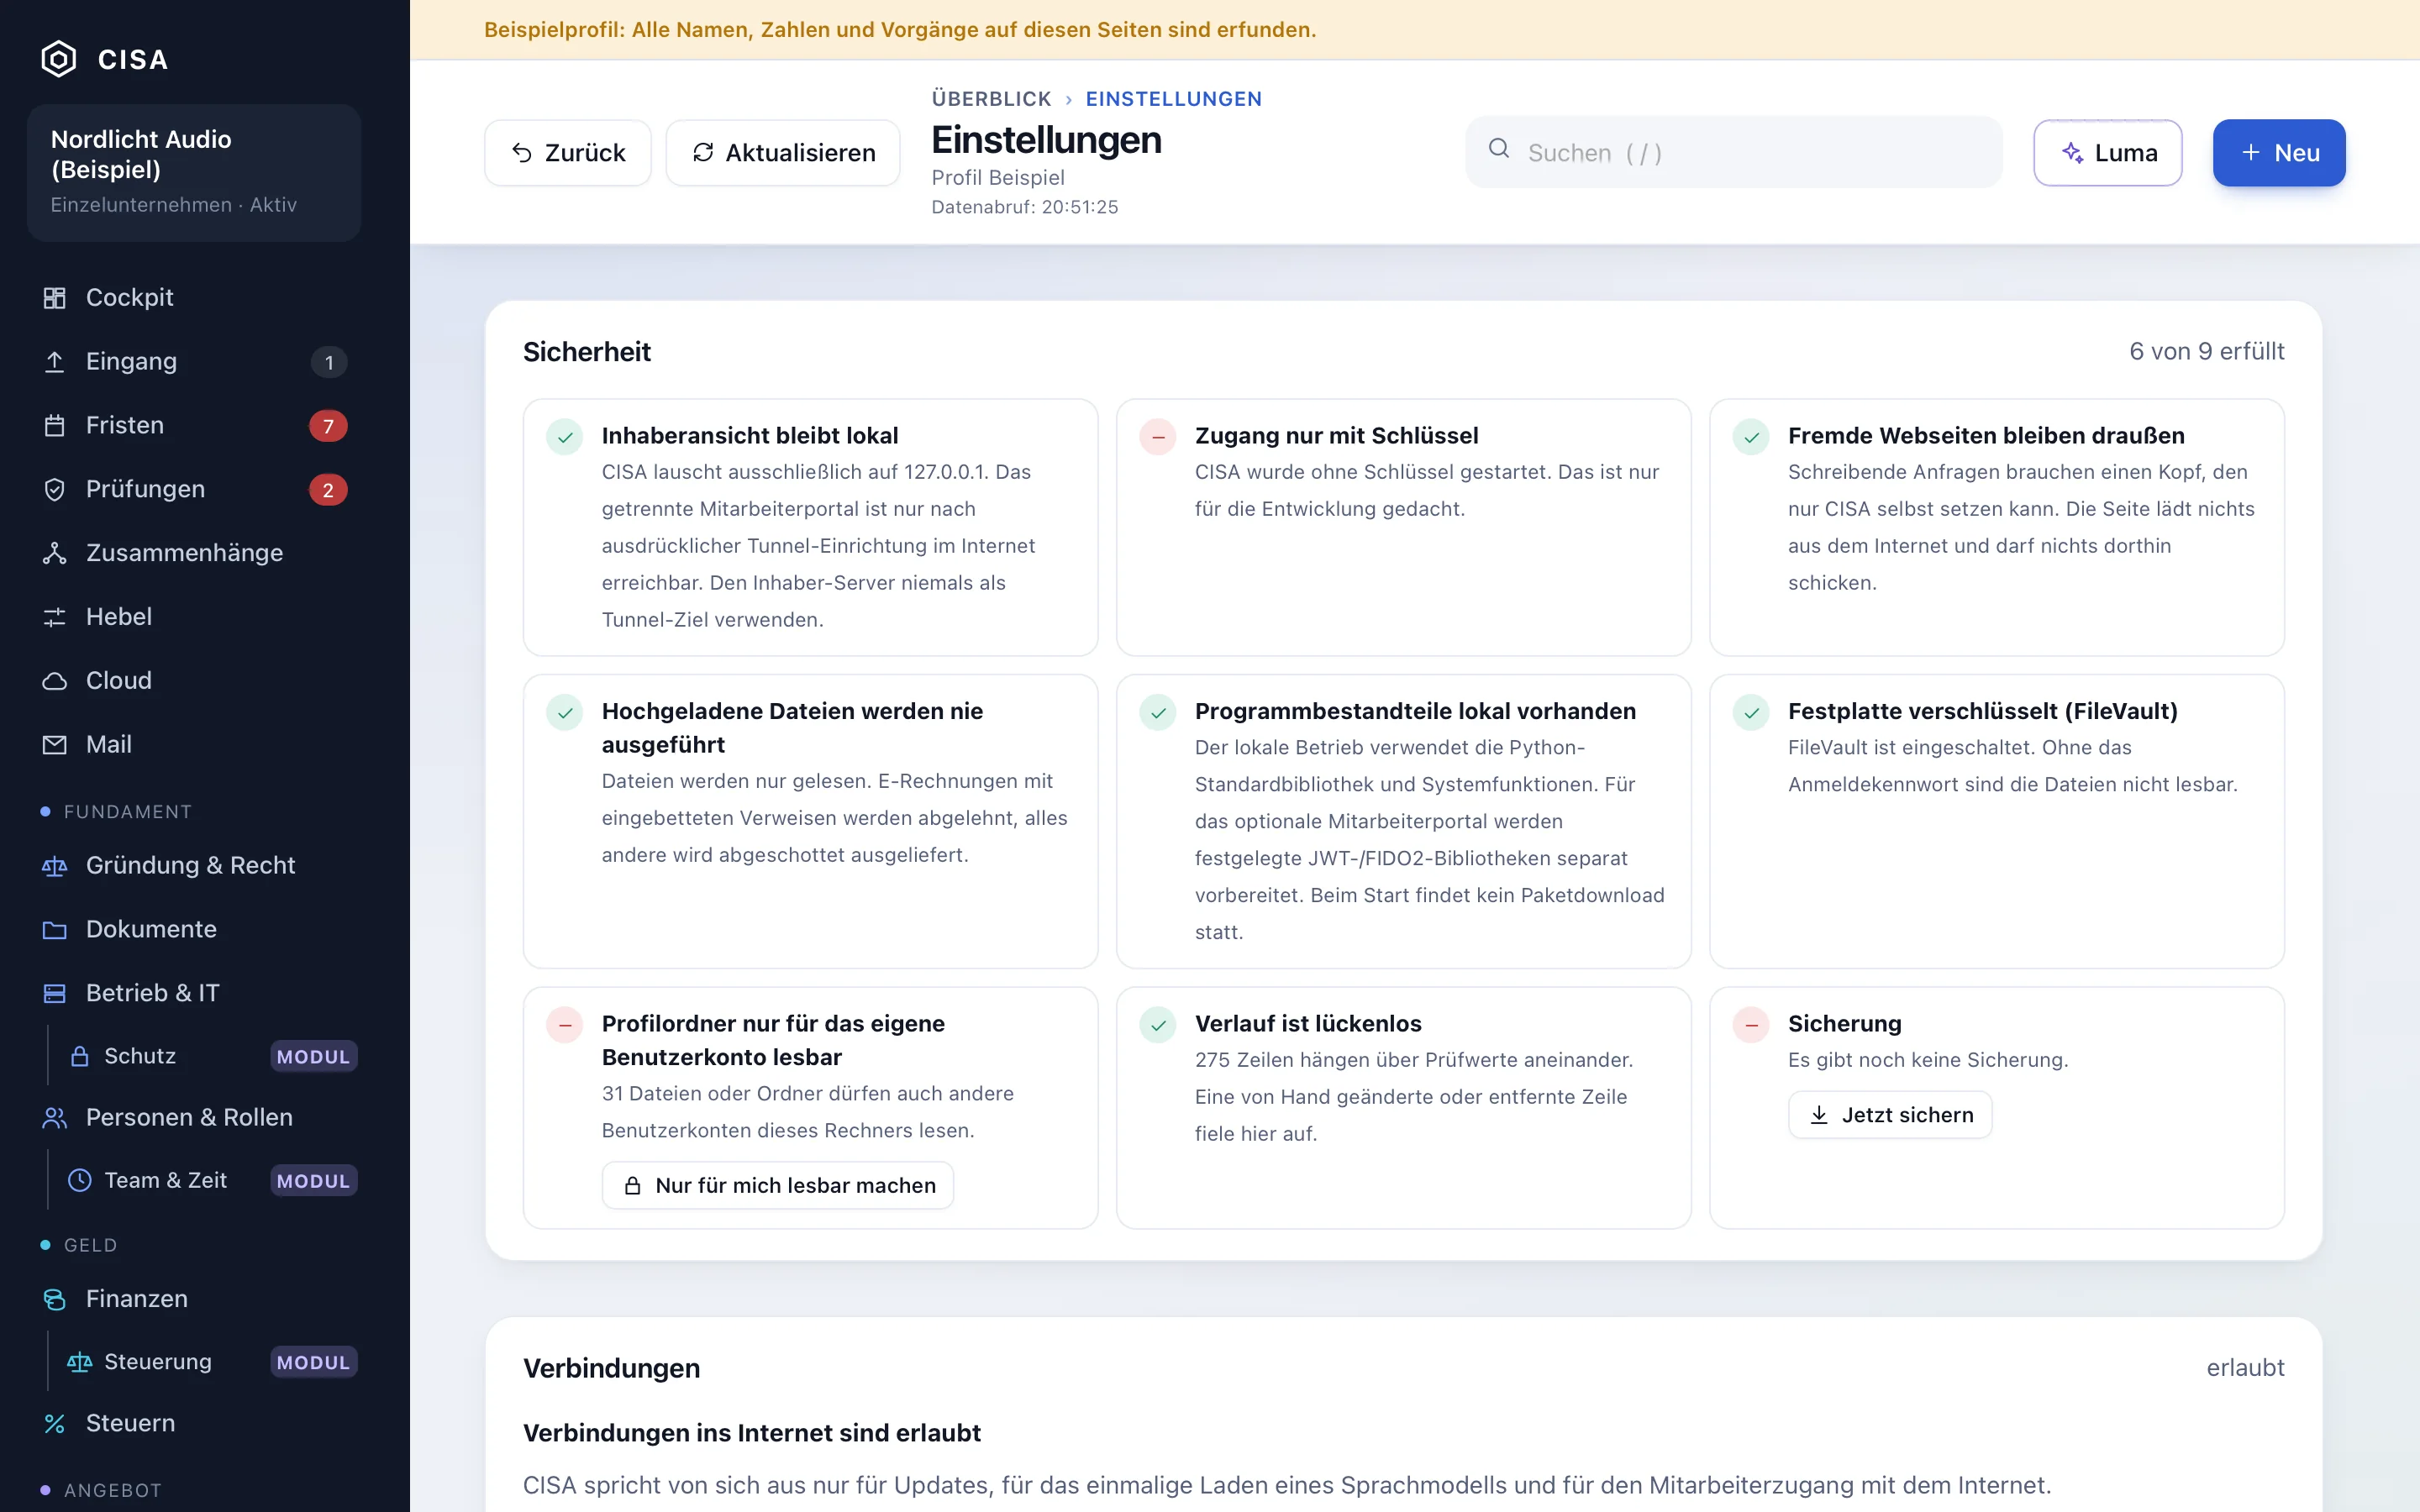The width and height of the screenshot is (2420, 1512).
Task: Click green check for Verlauf ist lückenlos
Action: [1158, 1025]
